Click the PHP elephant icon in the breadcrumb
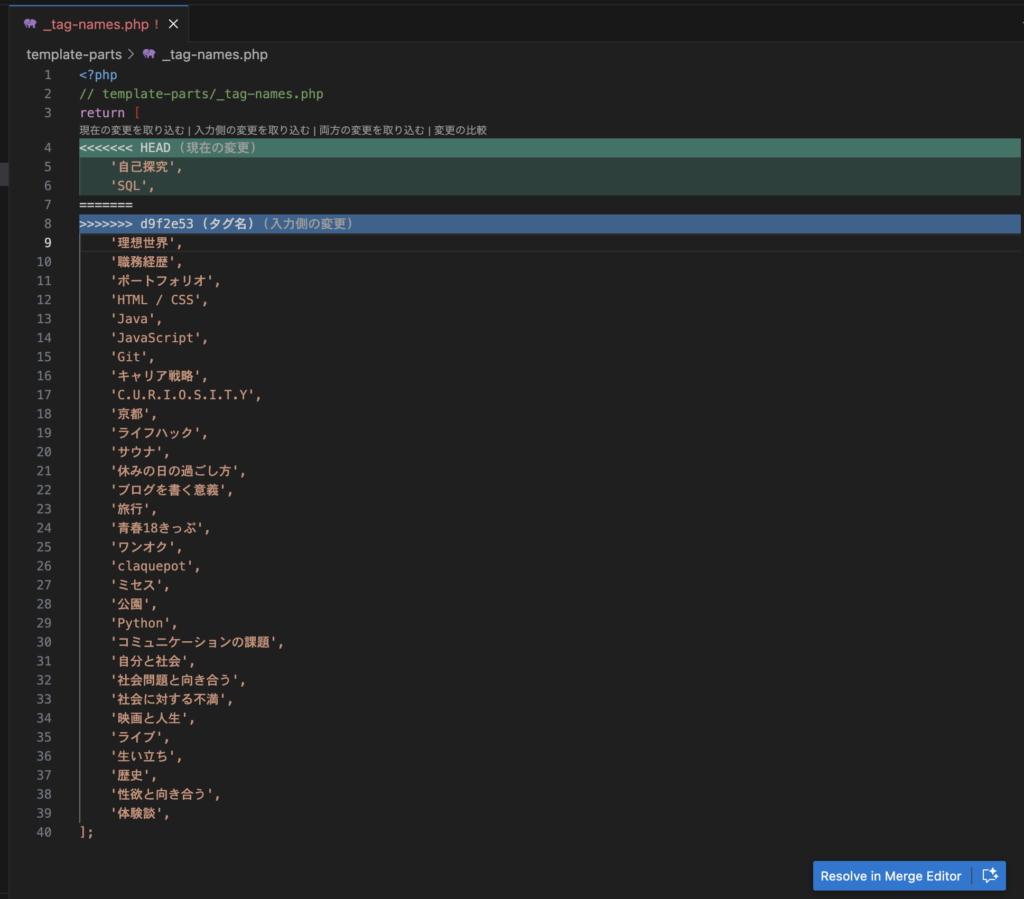The height and width of the screenshot is (899, 1024). (x=149, y=55)
